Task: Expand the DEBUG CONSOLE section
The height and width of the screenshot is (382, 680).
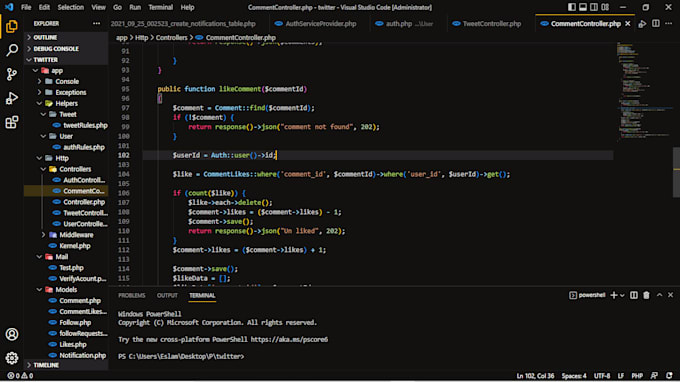Action: pyautogui.click(x=66, y=49)
